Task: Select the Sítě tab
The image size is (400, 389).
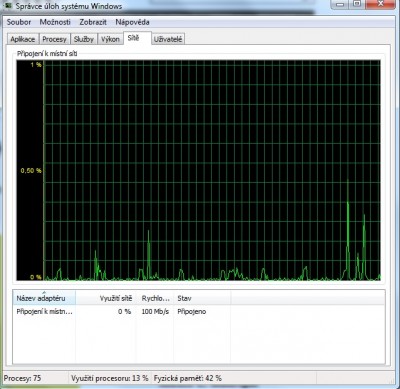Action: (137, 38)
